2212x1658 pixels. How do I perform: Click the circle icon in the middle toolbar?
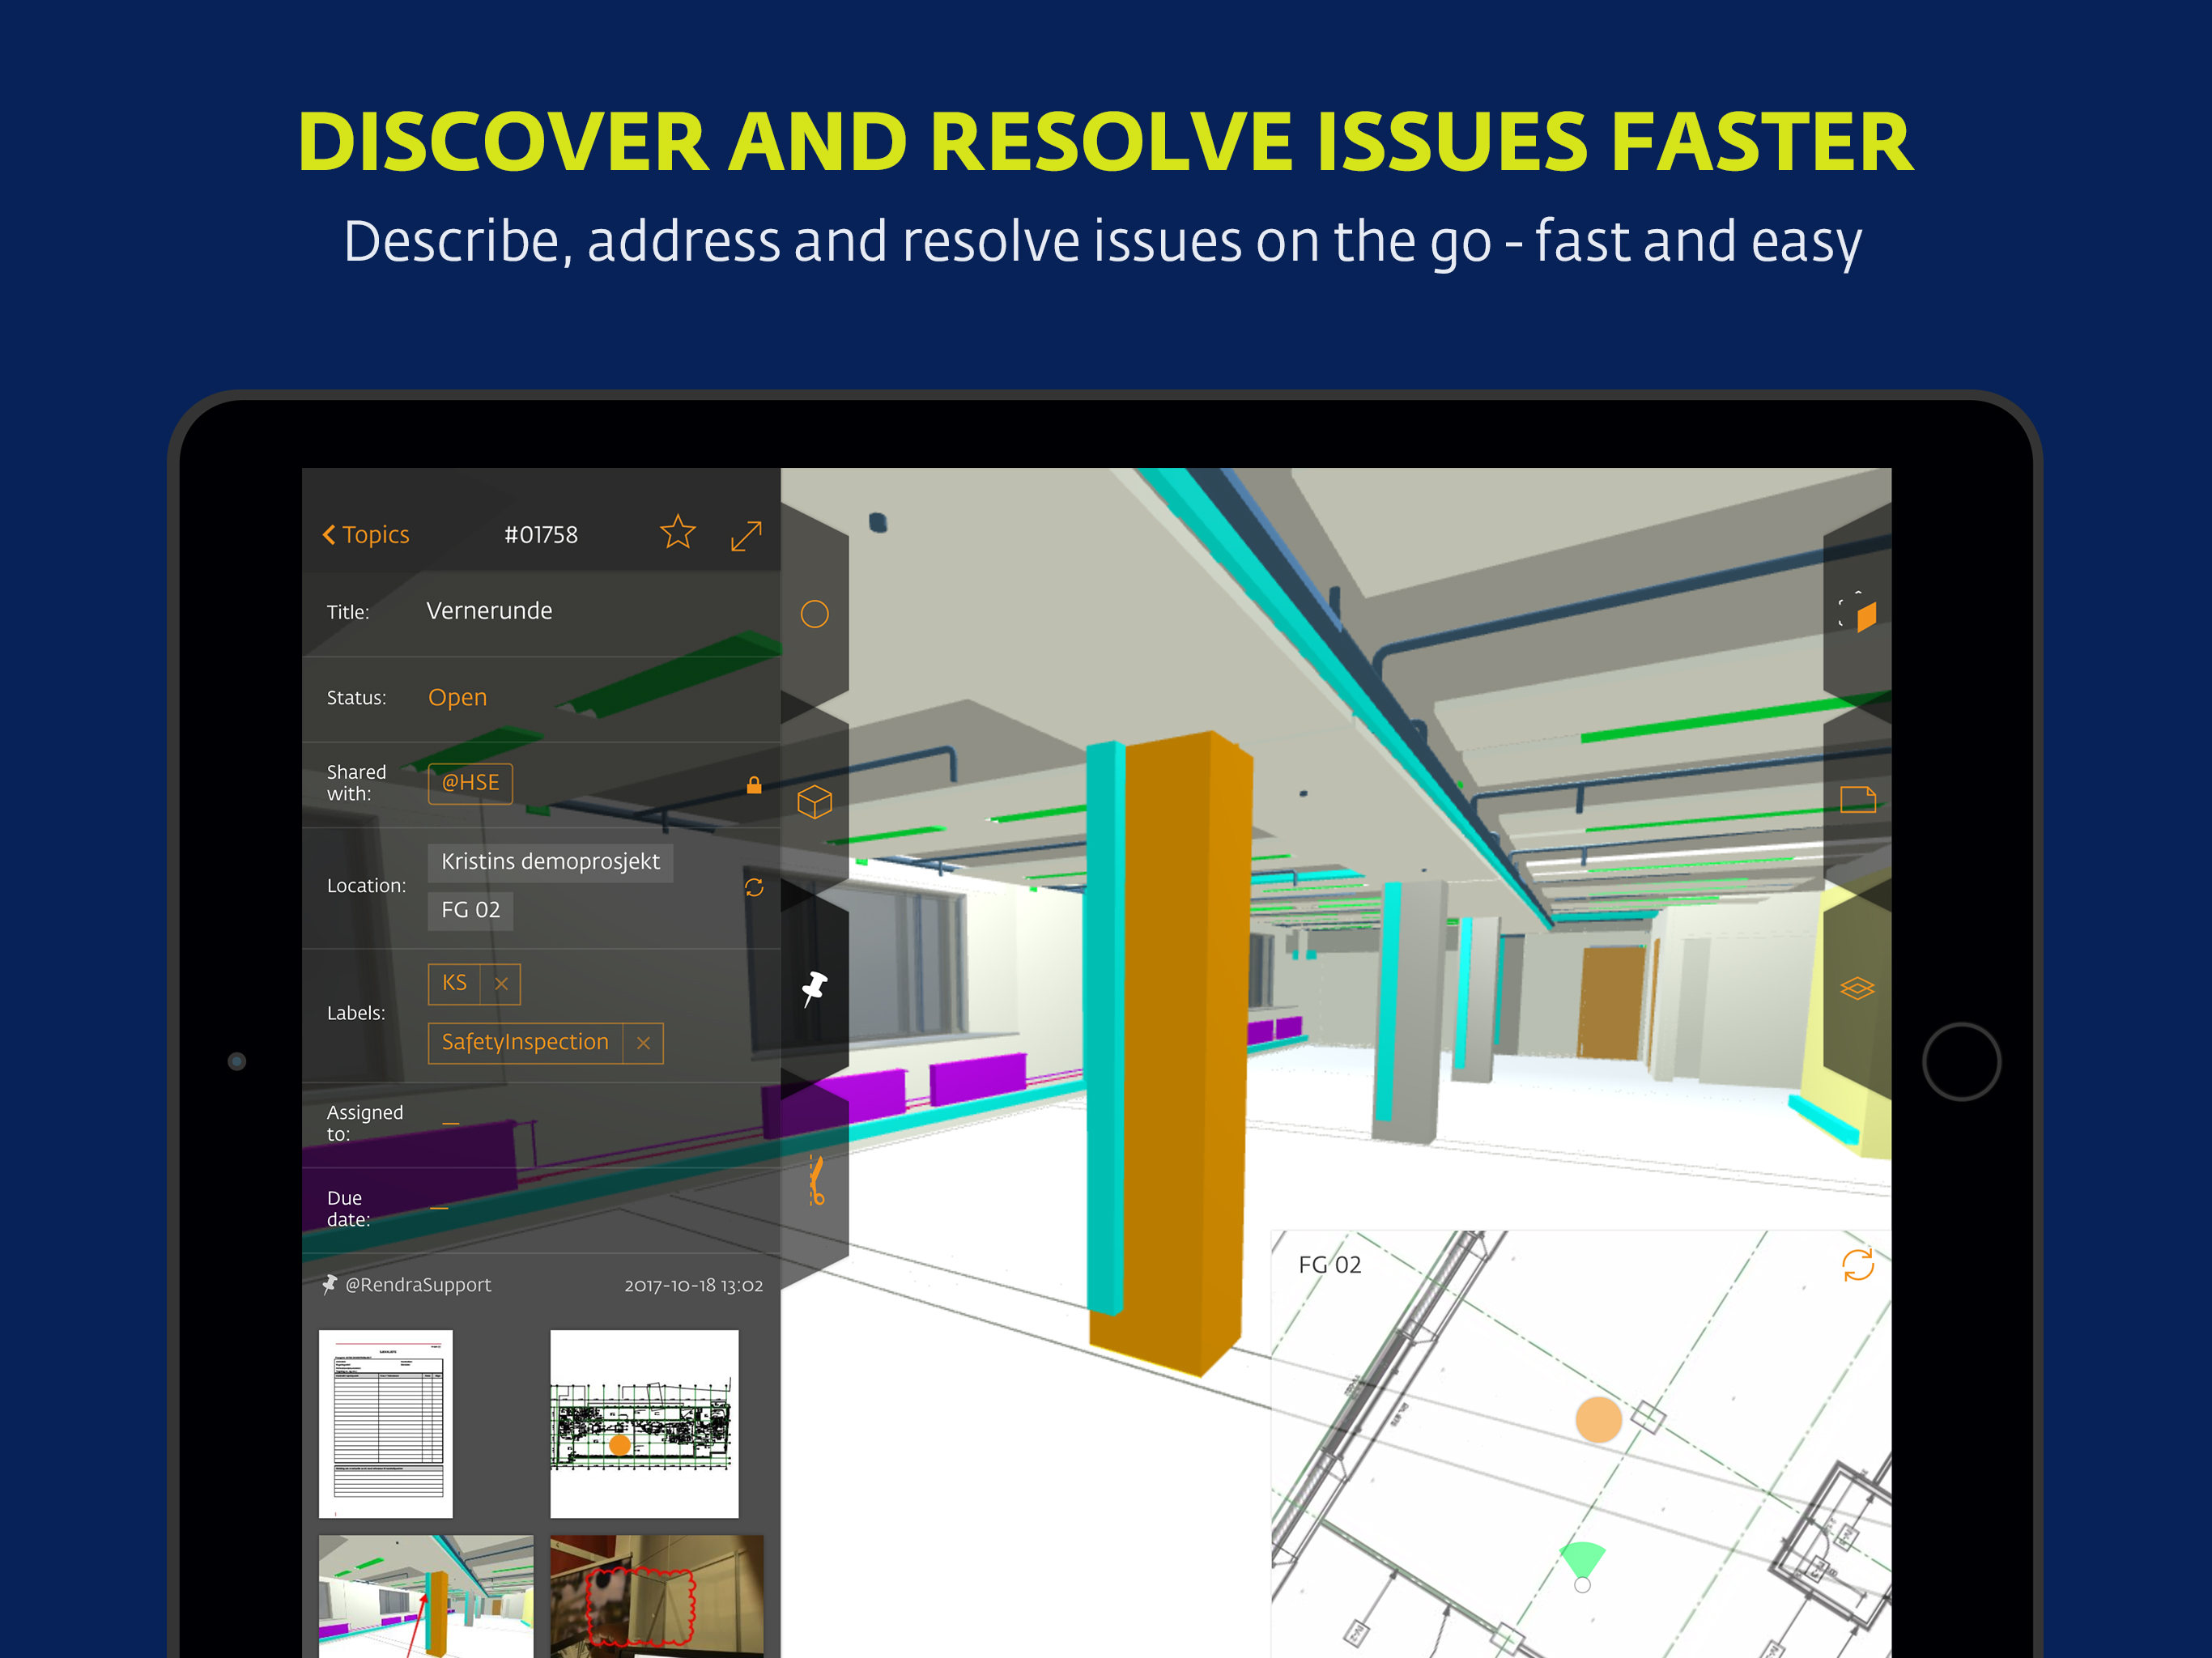[x=814, y=614]
